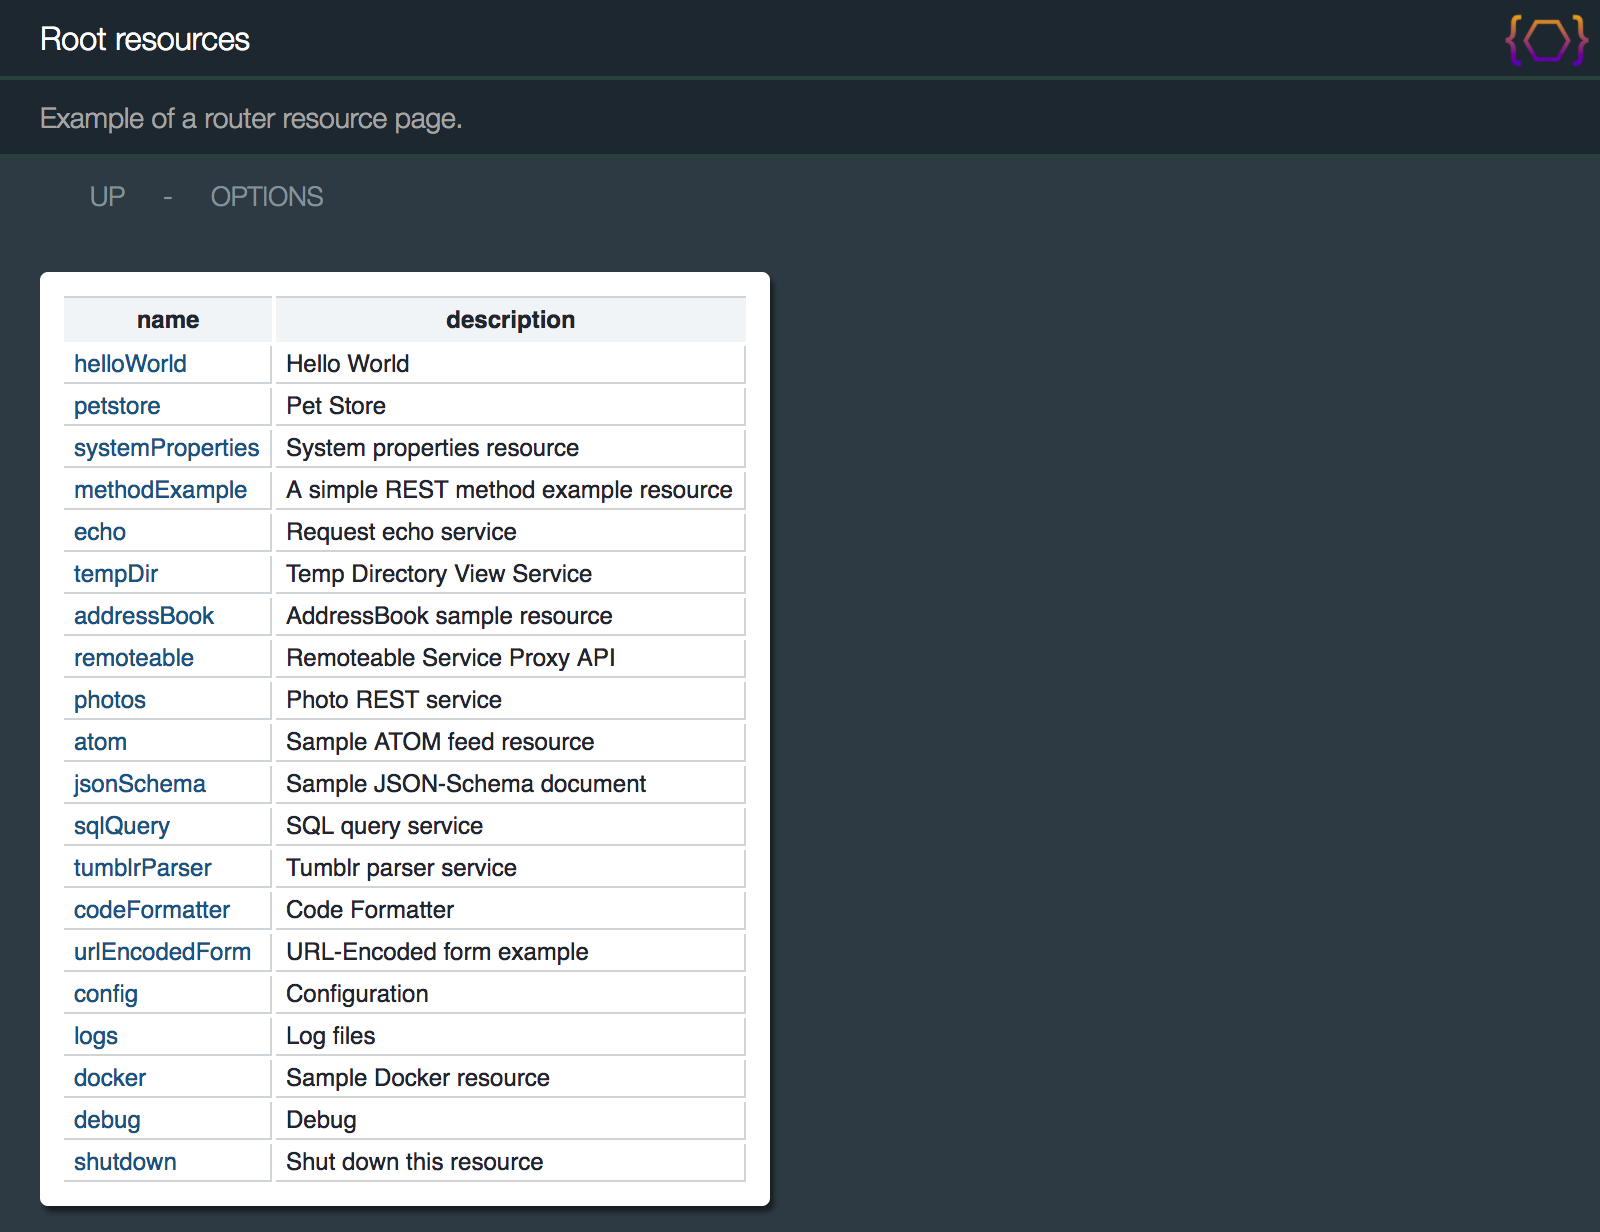Open the OPTIONS menu item
Screen dimensions: 1600x1232
(266, 197)
